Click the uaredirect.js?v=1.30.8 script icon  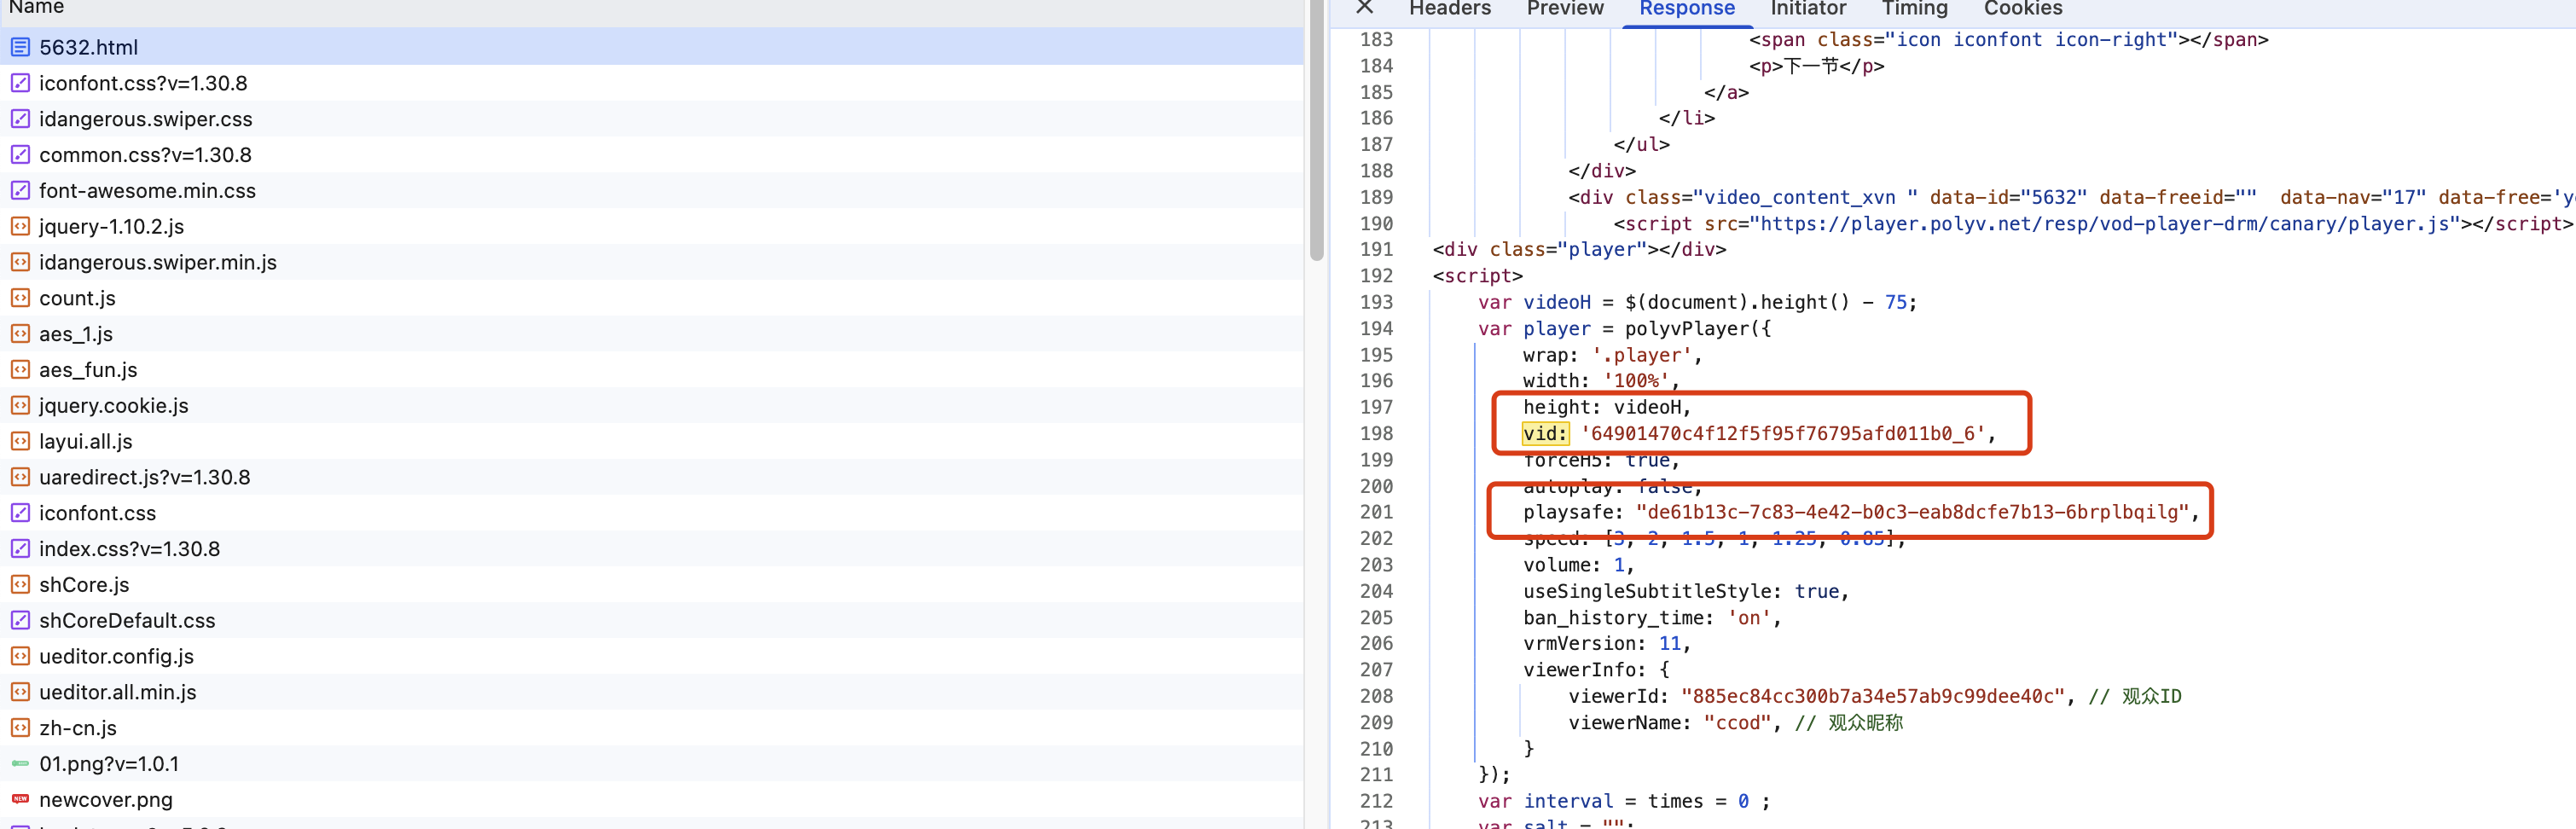(x=20, y=477)
